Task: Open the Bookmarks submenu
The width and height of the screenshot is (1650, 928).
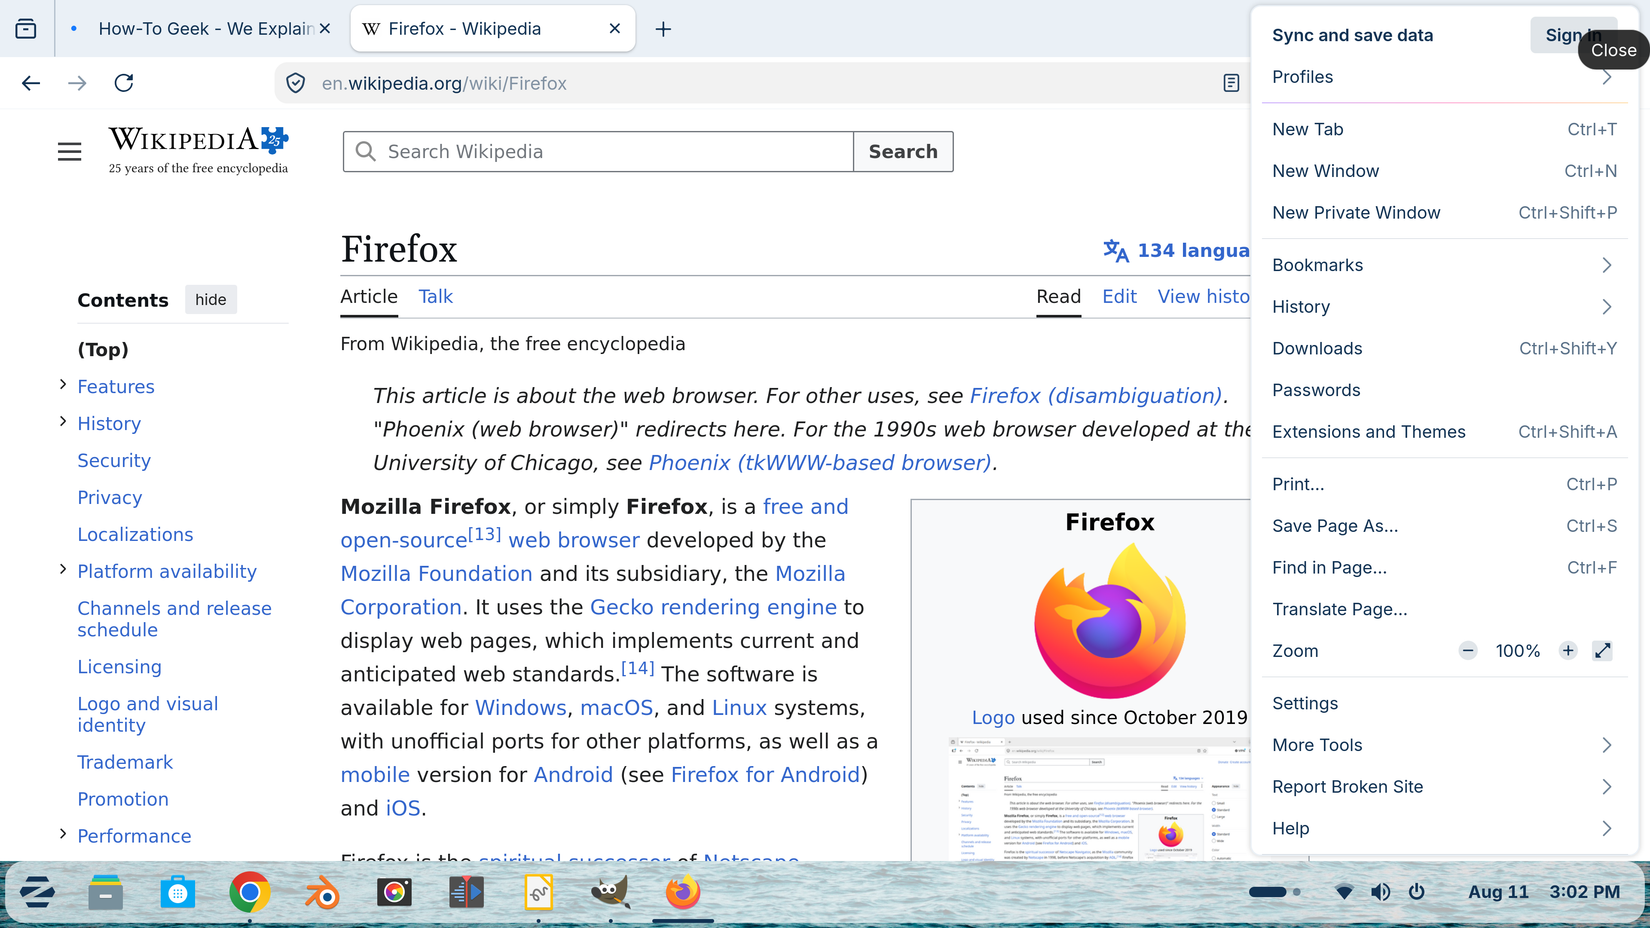Action: click(x=1444, y=265)
